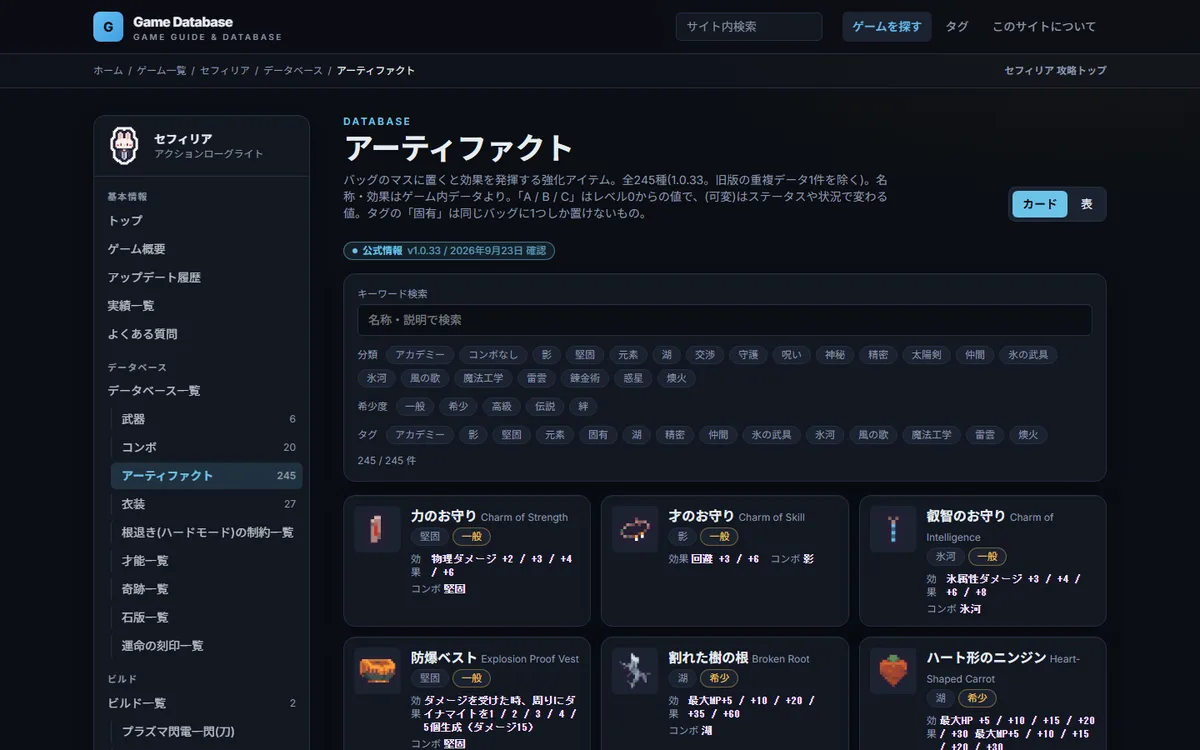The width and height of the screenshot is (1200, 750).
Task: Open the 叡智のお守り item thumbnail
Action: tap(893, 529)
